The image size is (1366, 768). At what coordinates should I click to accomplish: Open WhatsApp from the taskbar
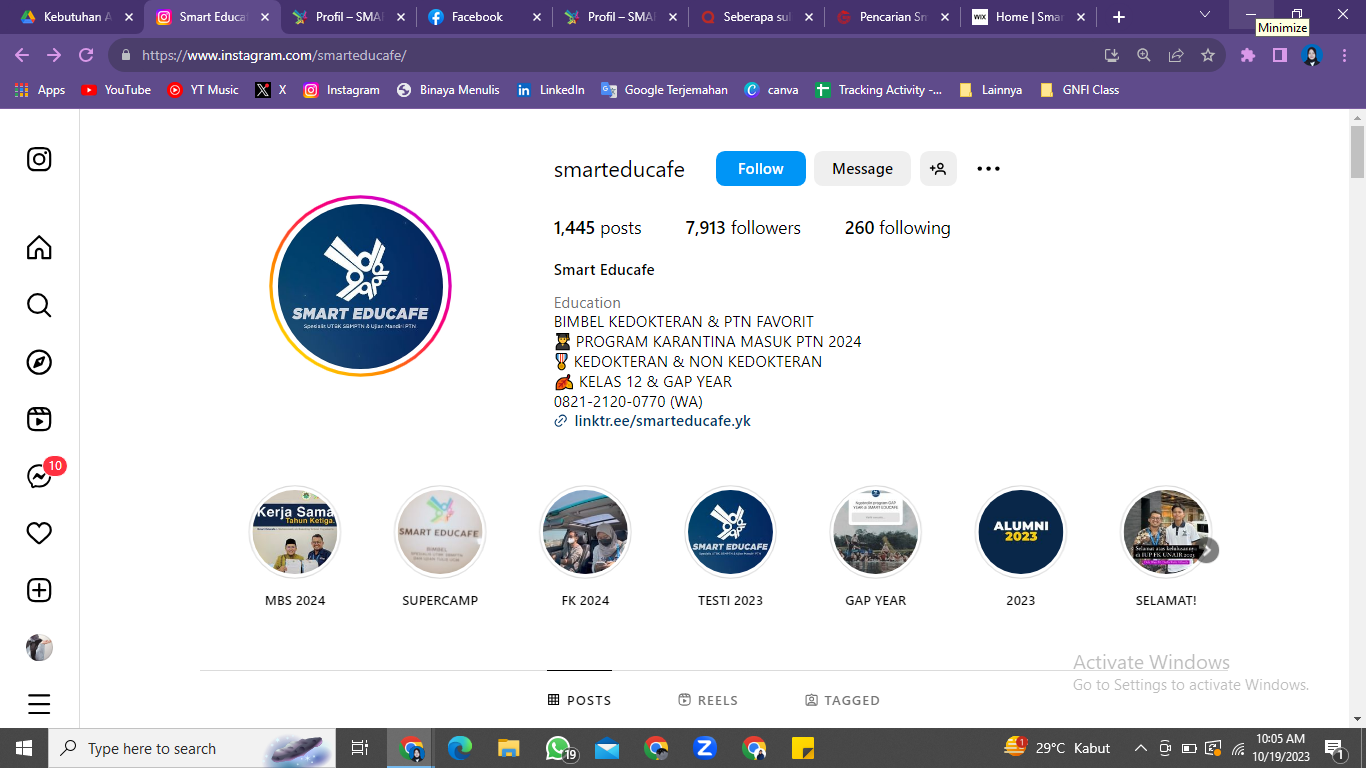558,748
